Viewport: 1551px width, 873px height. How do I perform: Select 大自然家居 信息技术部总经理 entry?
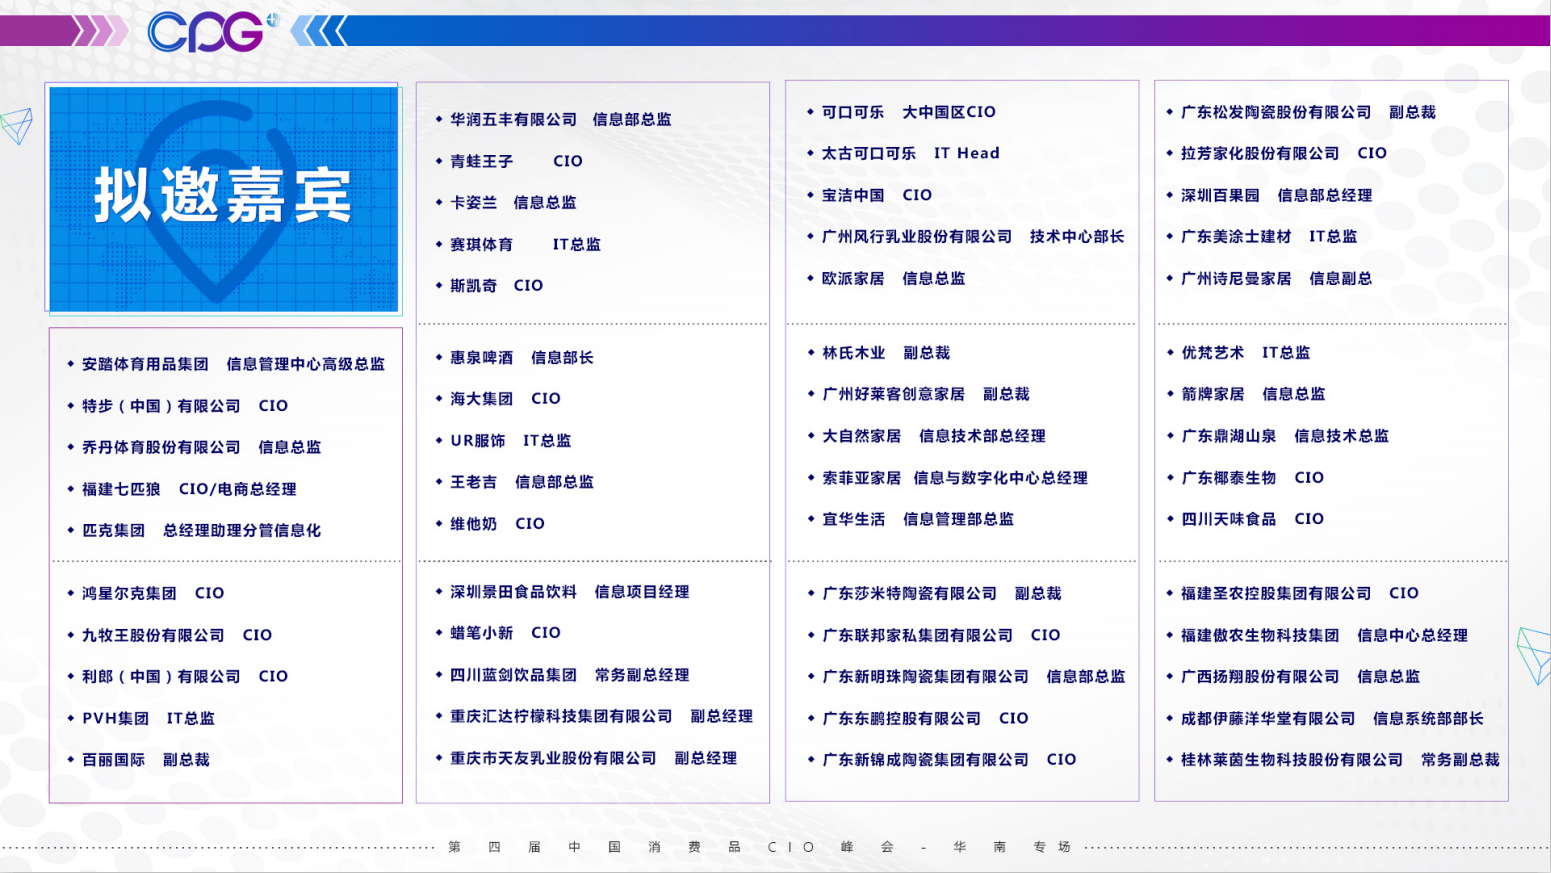(934, 436)
